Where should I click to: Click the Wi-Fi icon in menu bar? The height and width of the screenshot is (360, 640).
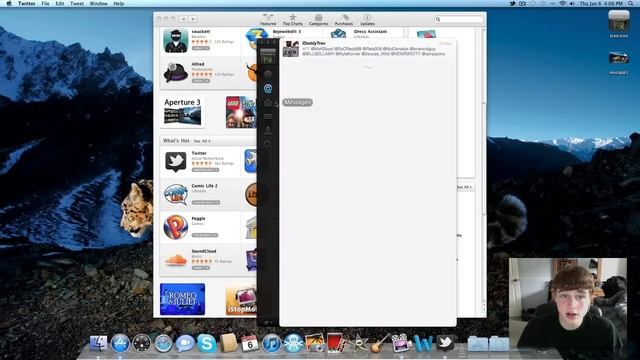(x=562, y=3)
